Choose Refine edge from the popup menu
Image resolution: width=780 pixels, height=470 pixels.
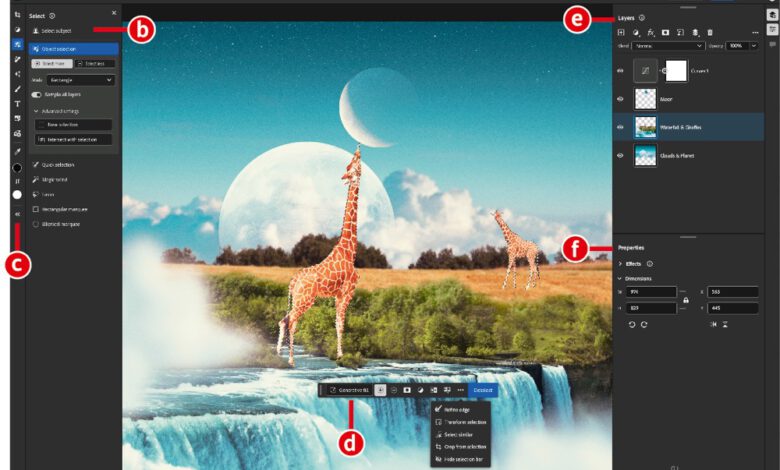(x=461, y=409)
